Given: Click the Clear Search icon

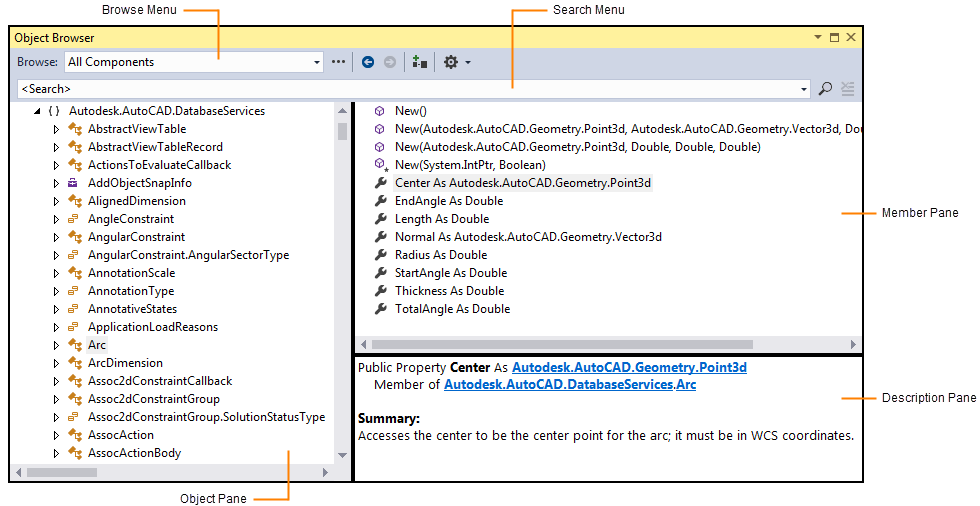Looking at the screenshot, I should (x=848, y=89).
